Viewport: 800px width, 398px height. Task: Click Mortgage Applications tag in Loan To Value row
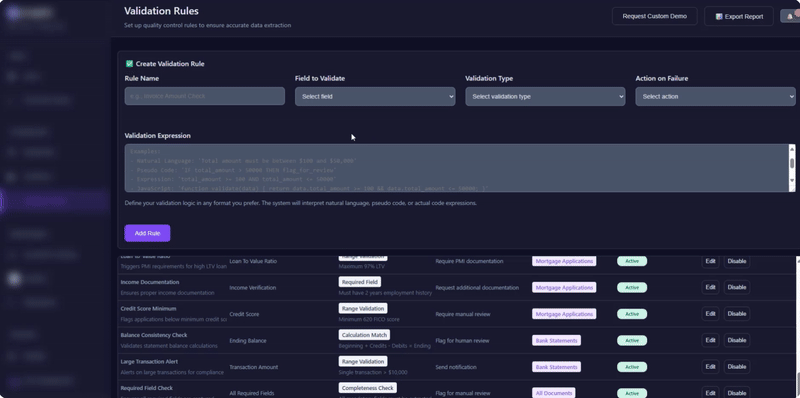pos(564,261)
